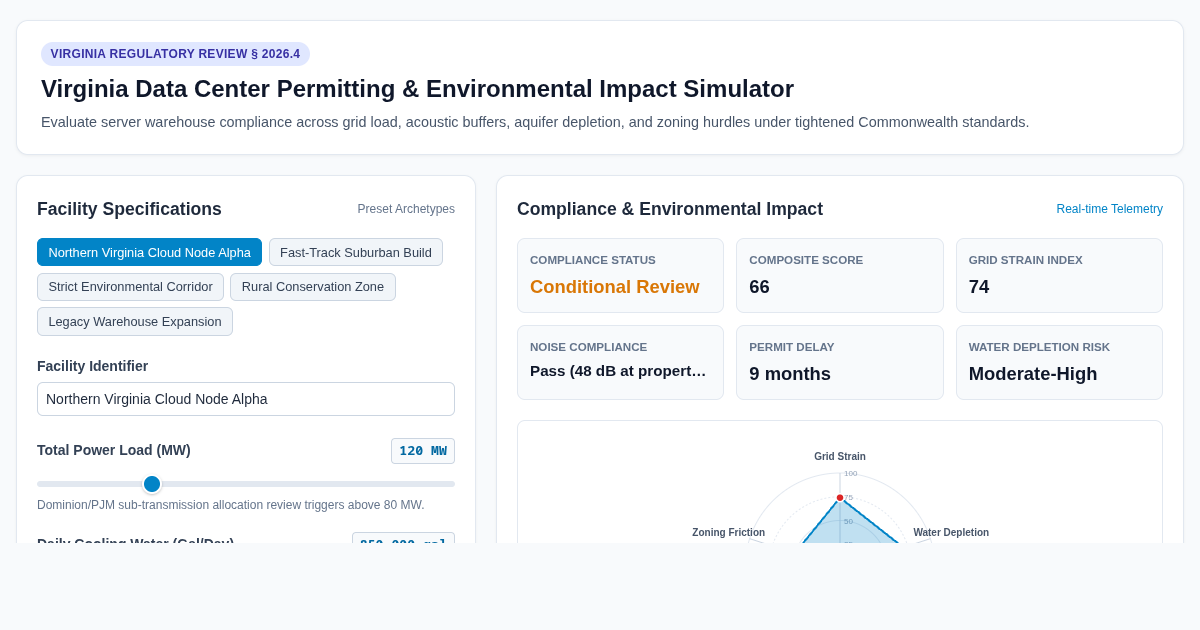Click the simulator page title

pyautogui.click(x=417, y=89)
